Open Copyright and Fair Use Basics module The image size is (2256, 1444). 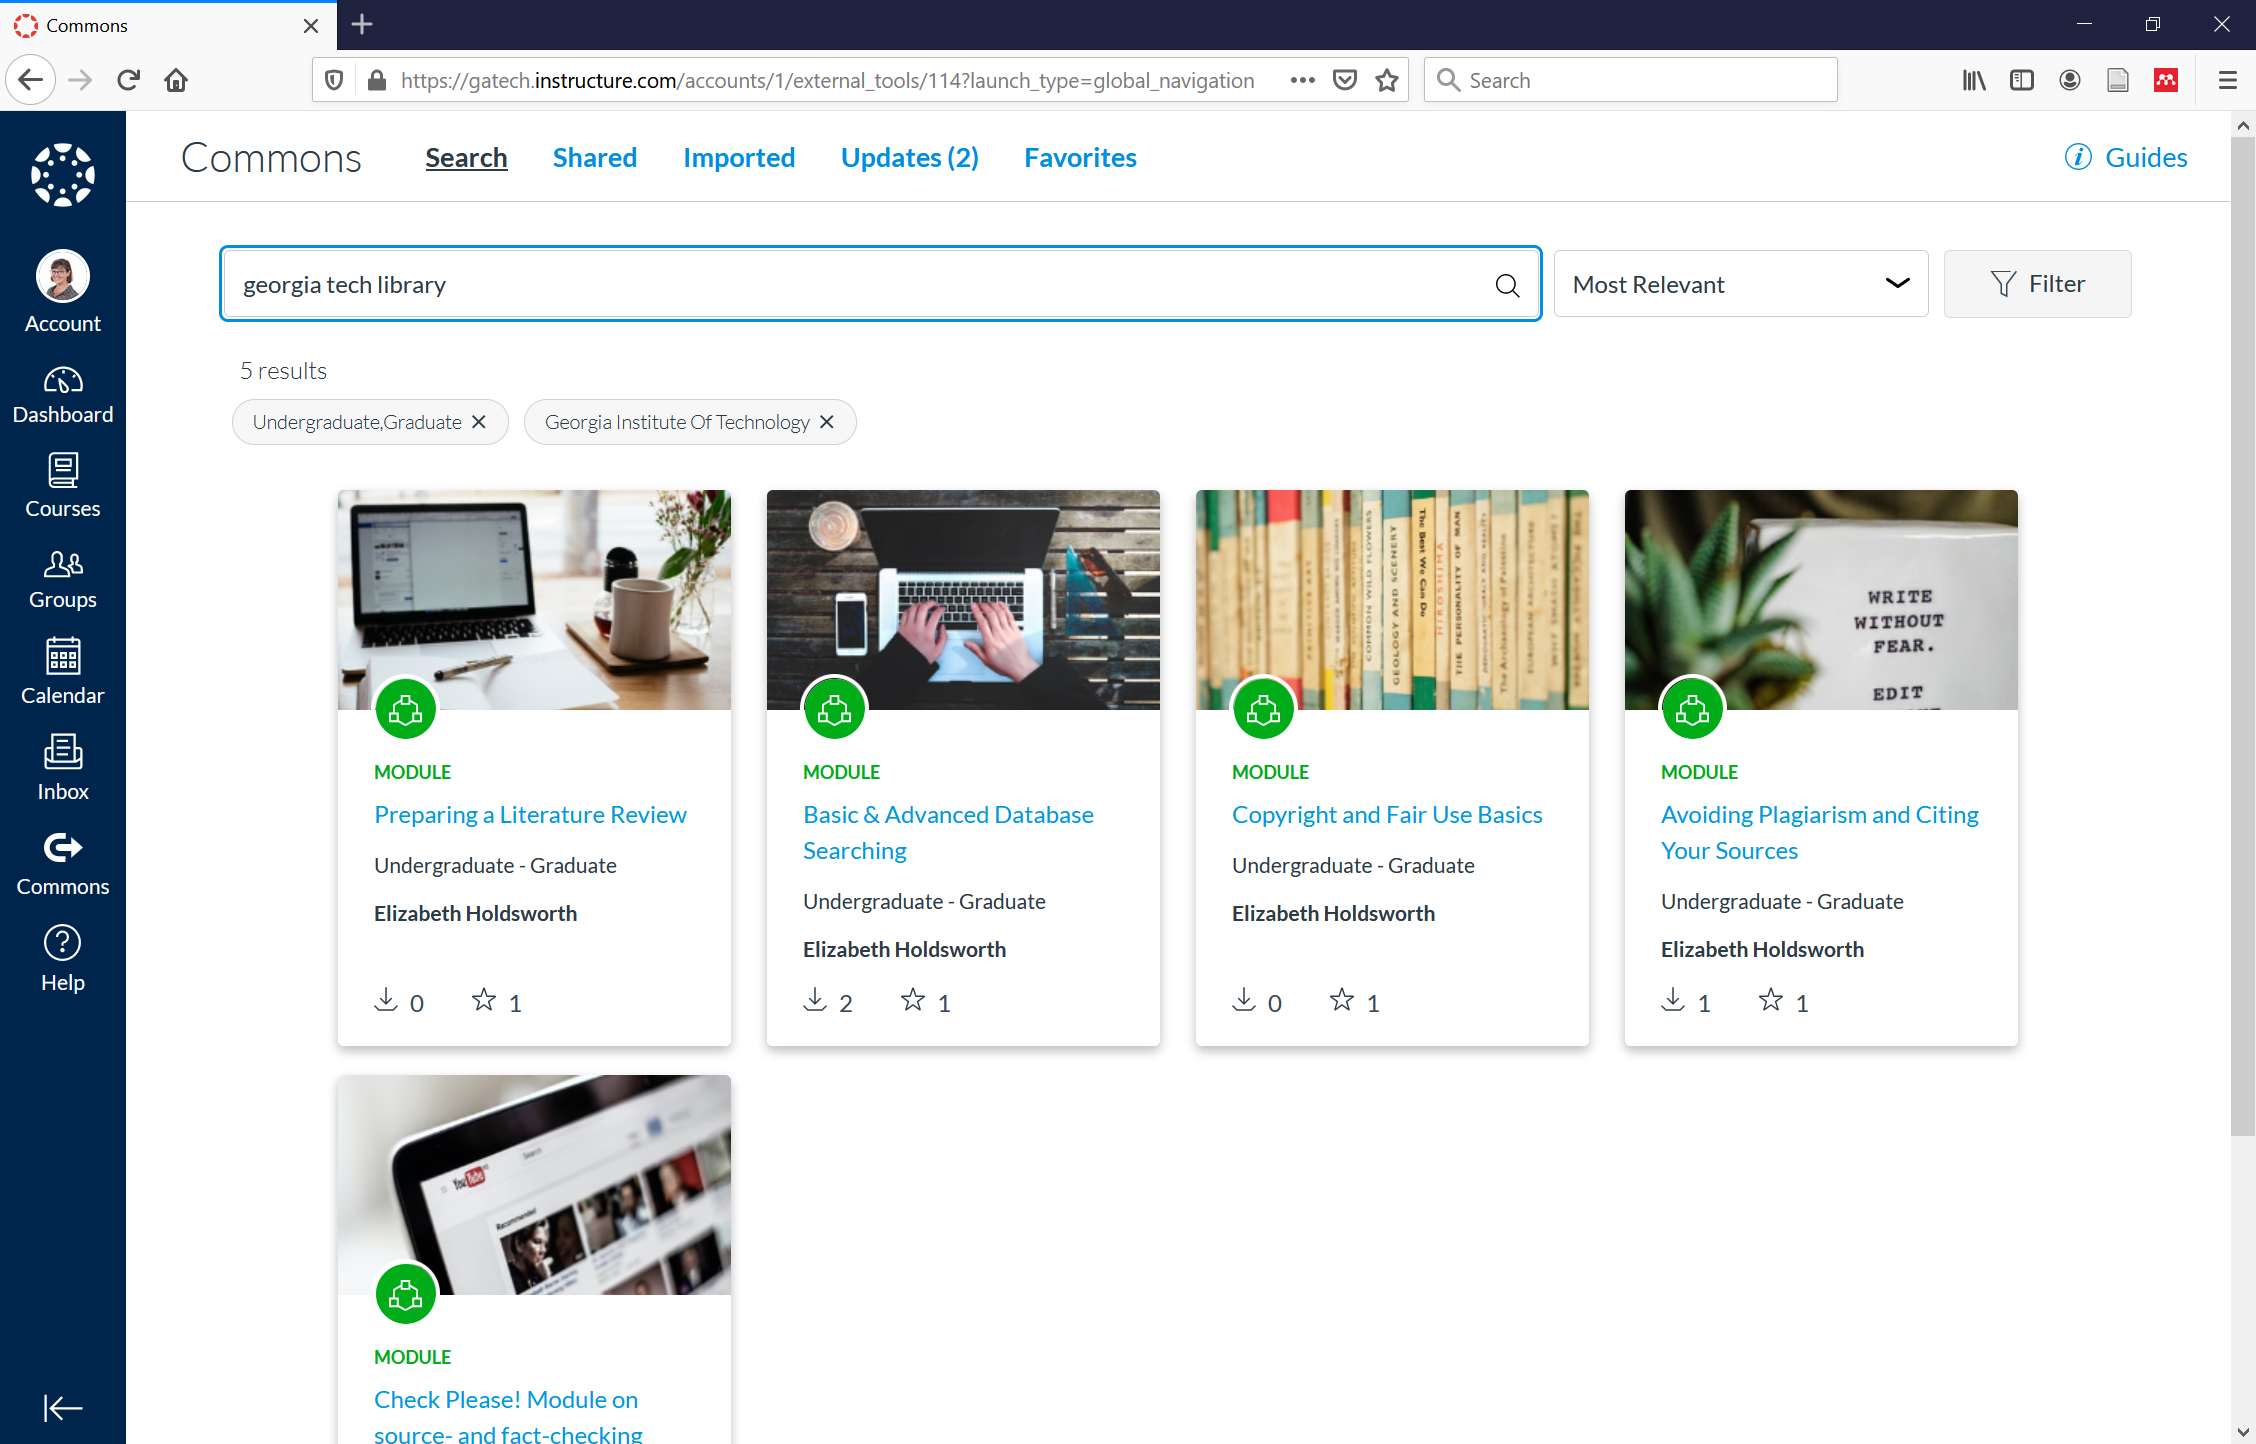click(1387, 815)
